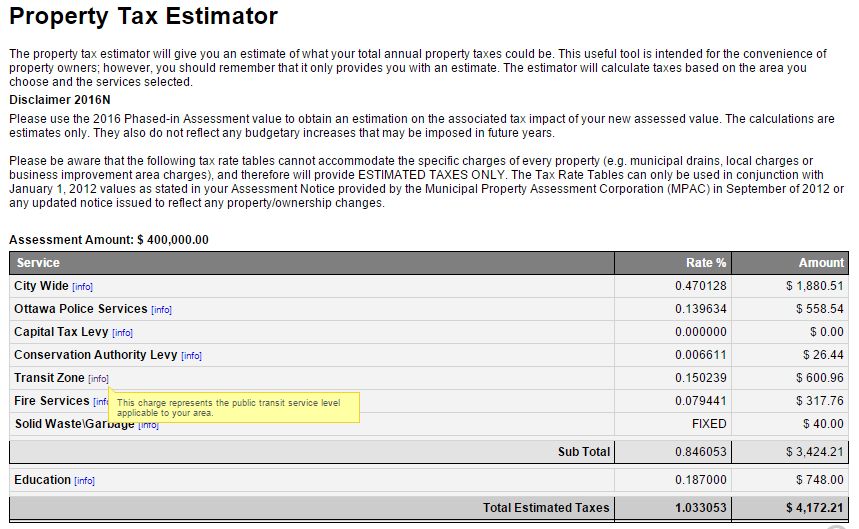Select the Transit Zone amount $600.96
The height and width of the screenshot is (529, 859).
(x=819, y=378)
